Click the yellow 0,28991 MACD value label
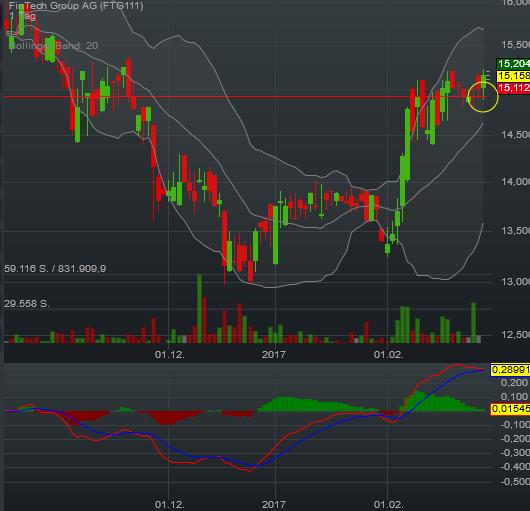The image size is (530, 511). 510,370
